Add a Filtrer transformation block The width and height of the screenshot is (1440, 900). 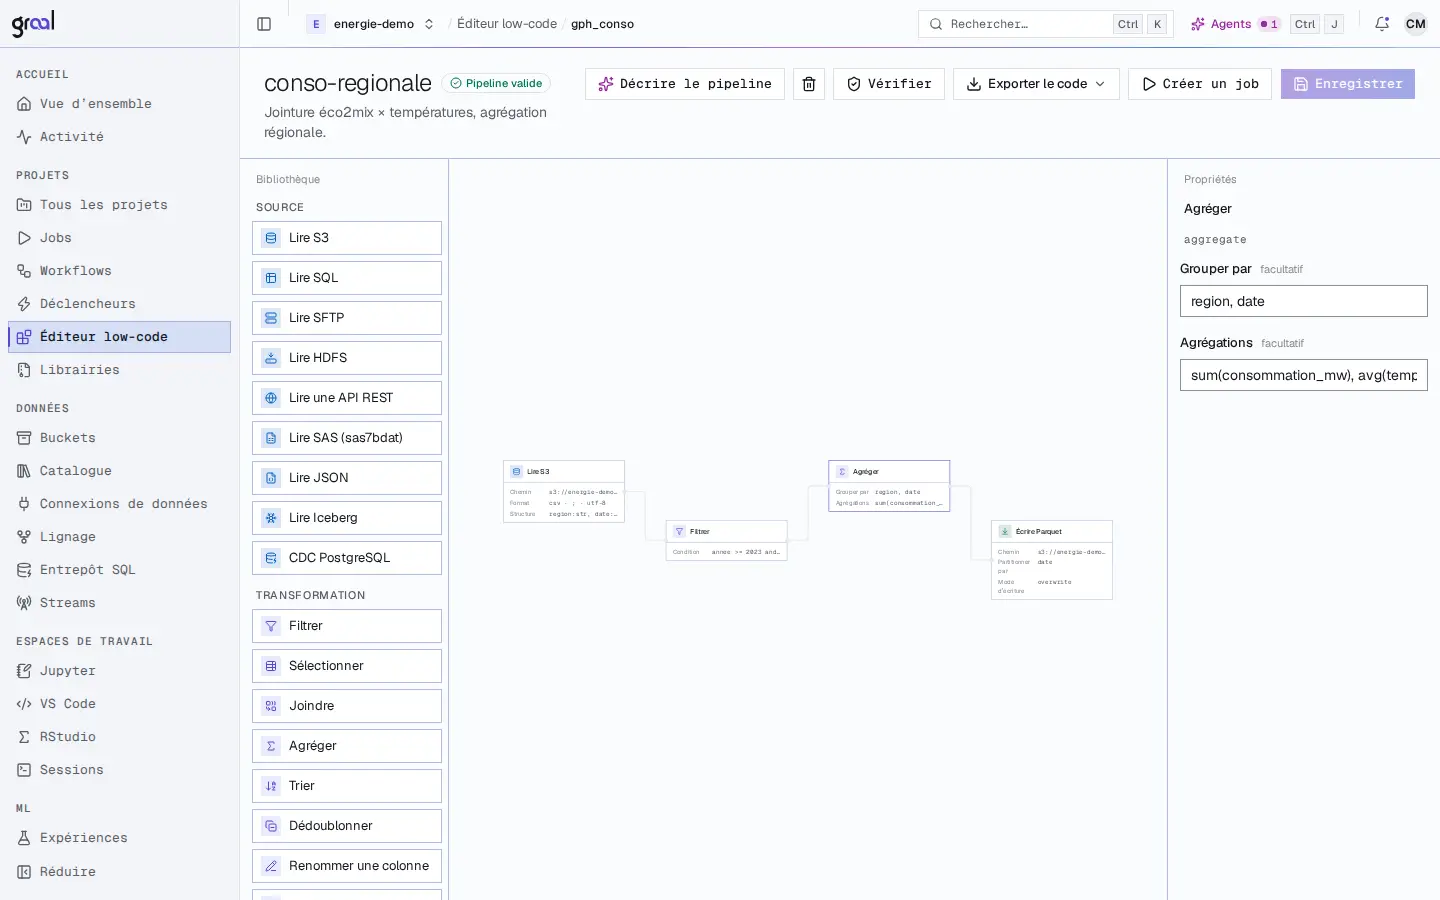[x=347, y=626]
